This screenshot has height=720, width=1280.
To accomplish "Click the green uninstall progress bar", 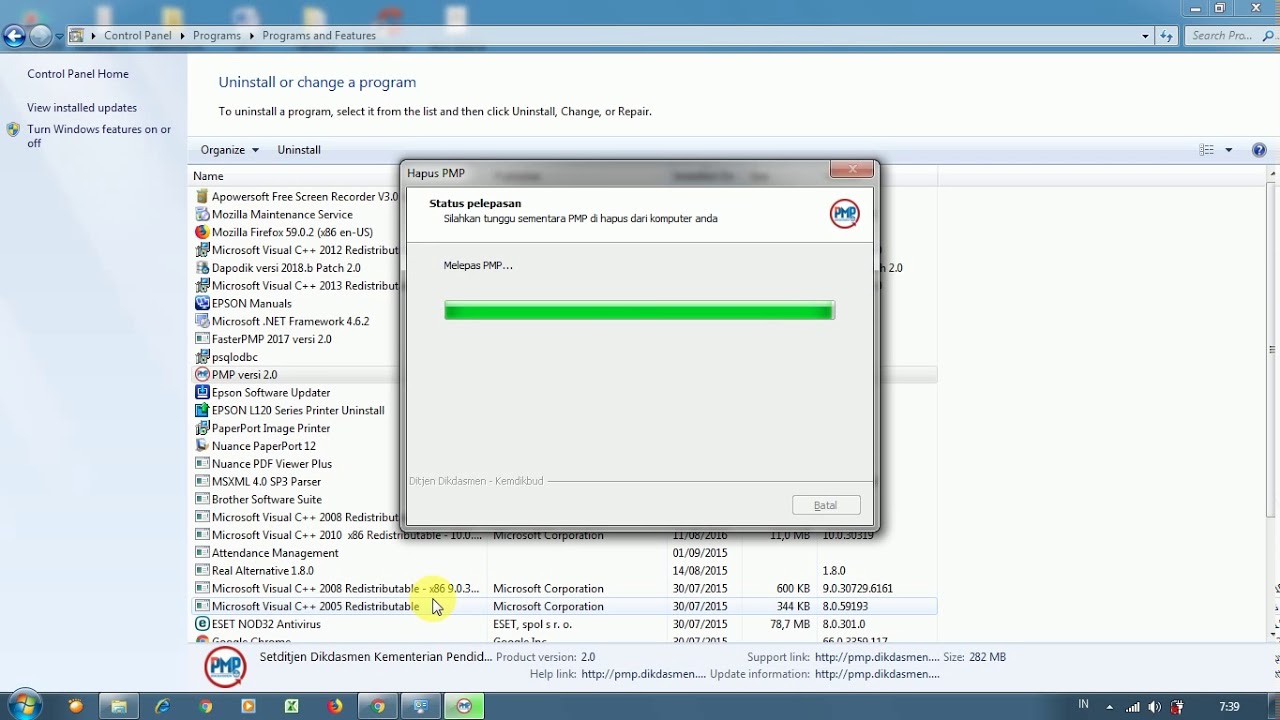I will point(639,311).
